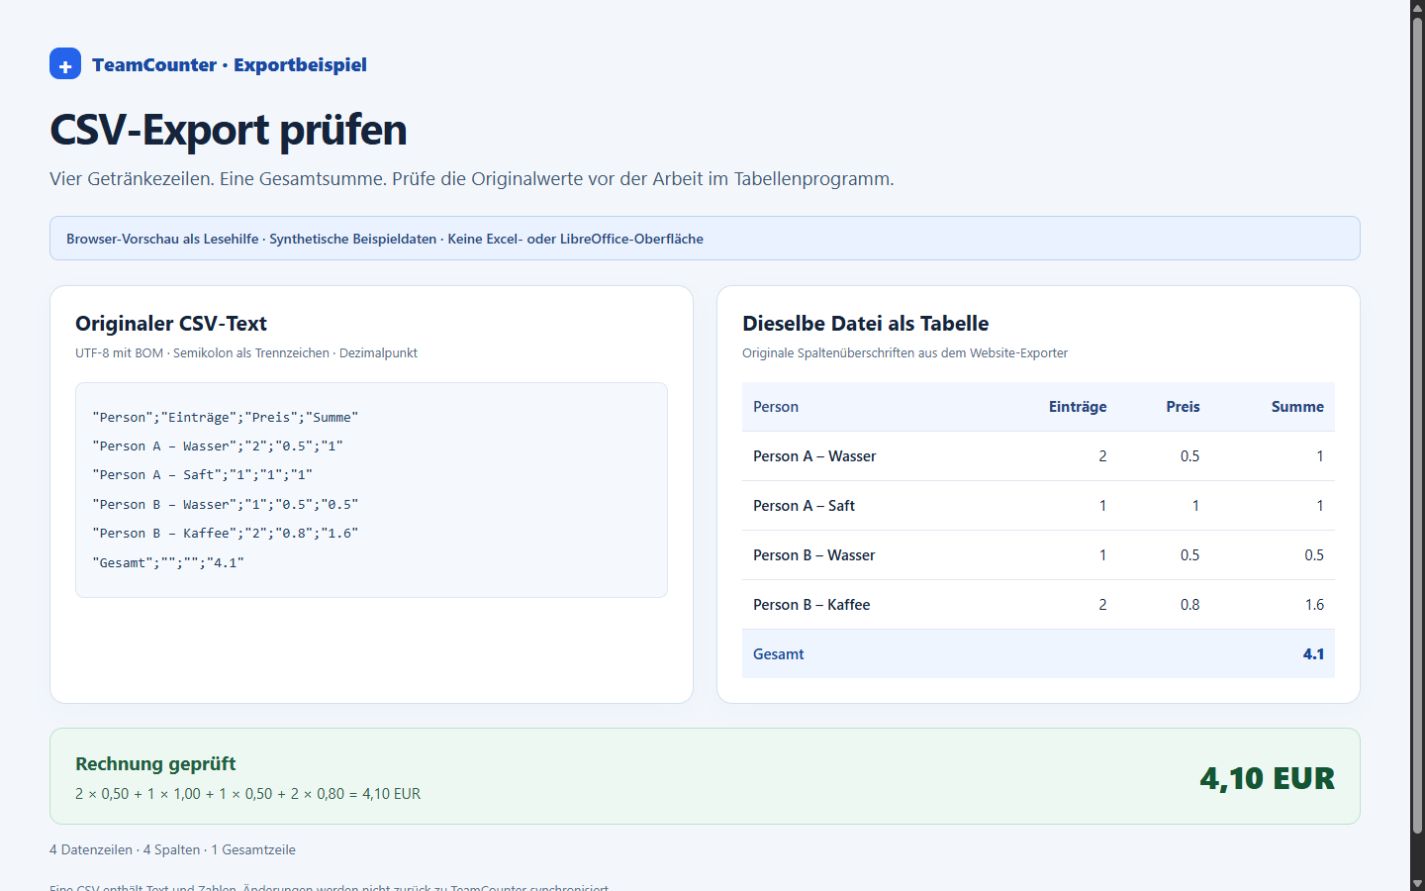Viewport: 1425px width, 891px height.
Task: Click the Person B – Kaffee table cell
Action: (811, 604)
